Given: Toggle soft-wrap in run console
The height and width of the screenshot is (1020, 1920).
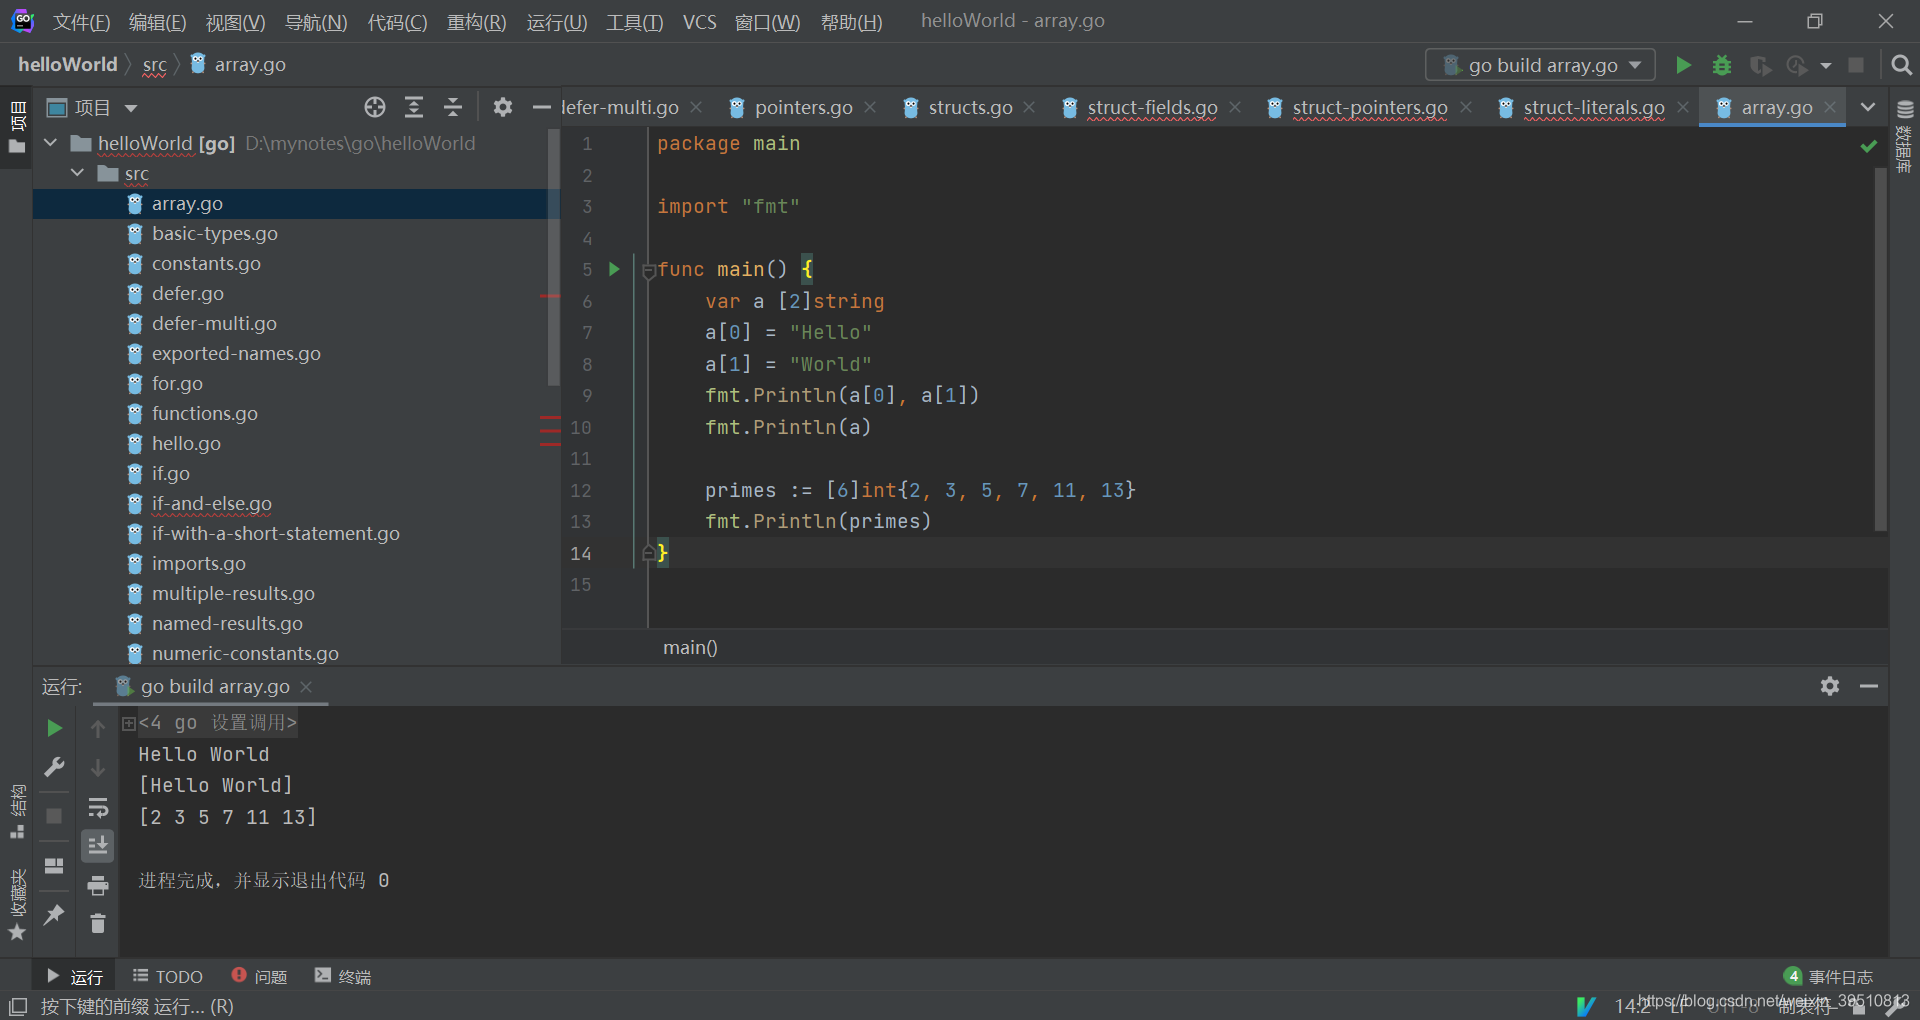Looking at the screenshot, I should tap(98, 807).
